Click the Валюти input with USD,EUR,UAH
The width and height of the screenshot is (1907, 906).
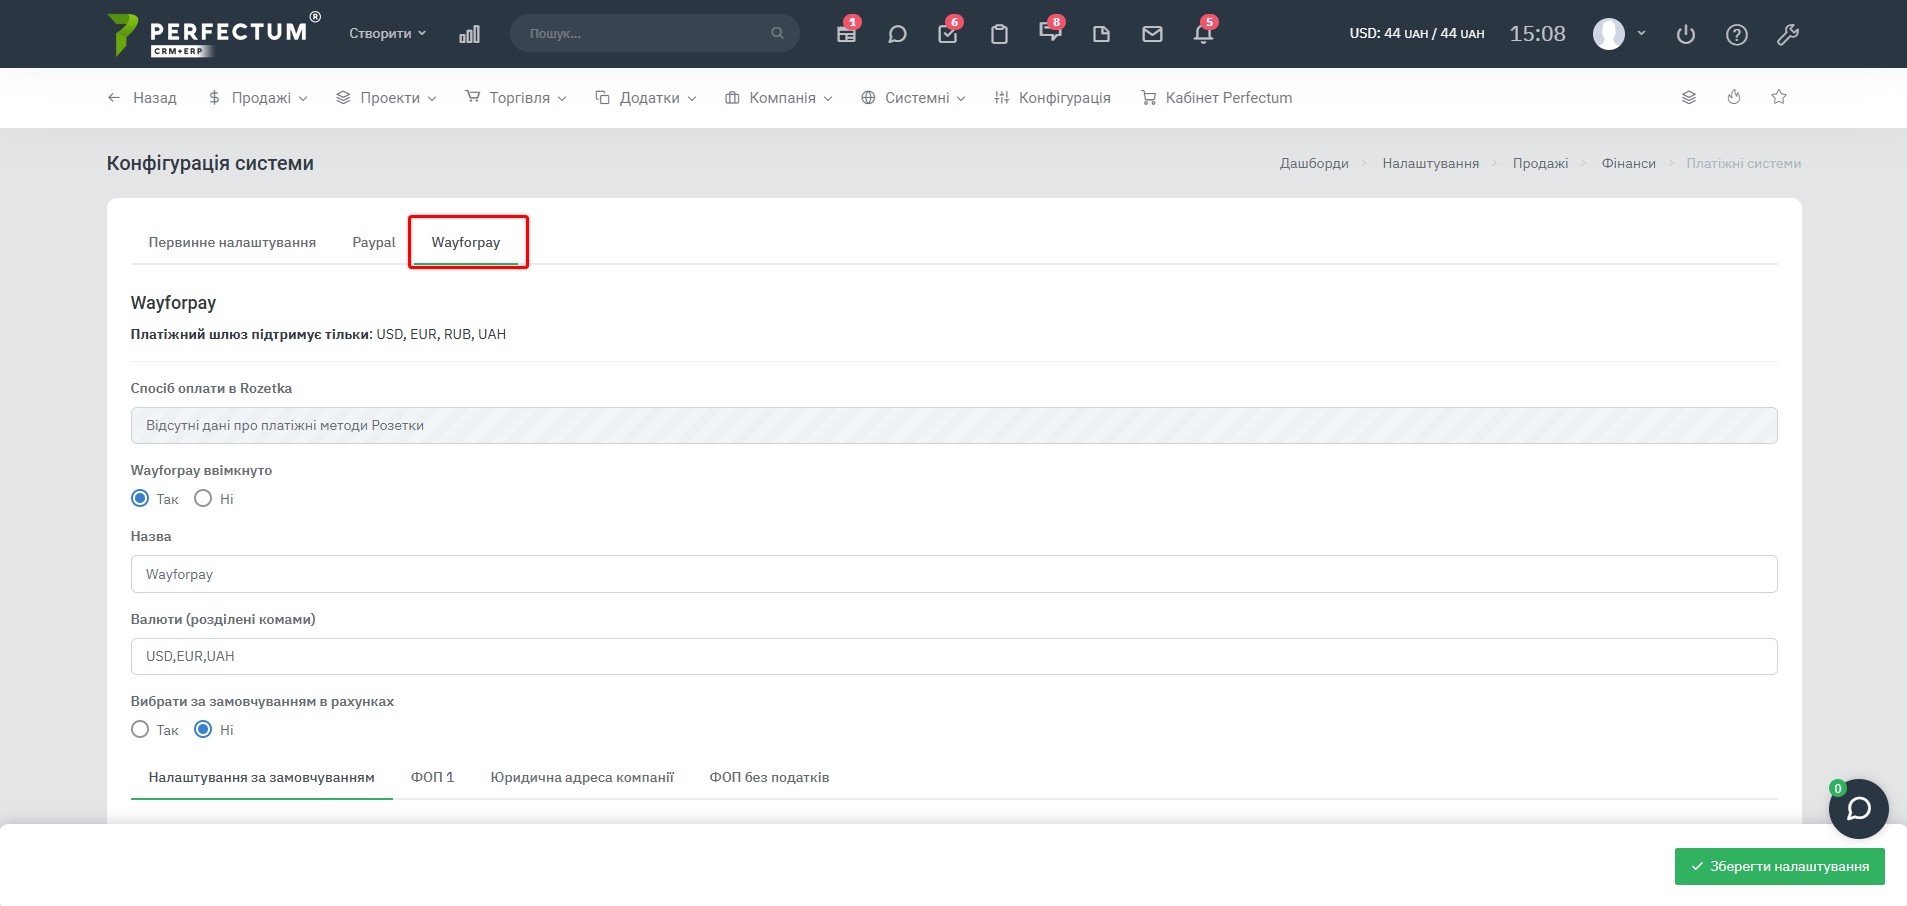(x=954, y=656)
